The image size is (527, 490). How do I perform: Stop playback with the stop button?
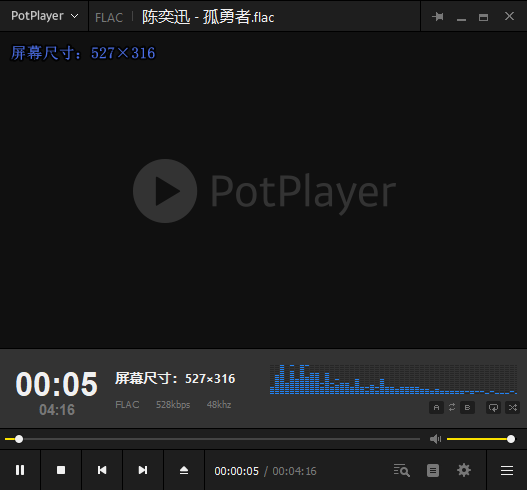[x=61, y=470]
